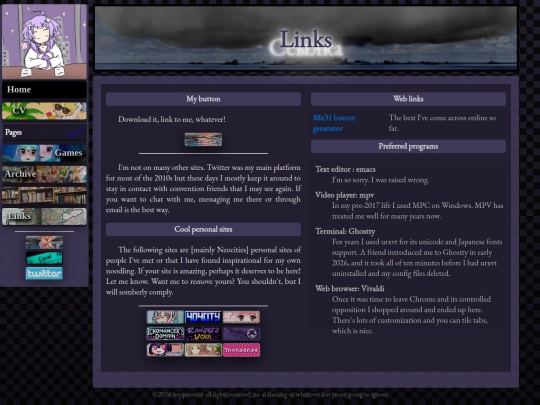Click the paragraph starting 'The following sites are'
The width and height of the screenshot is (540, 405).
(x=203, y=271)
